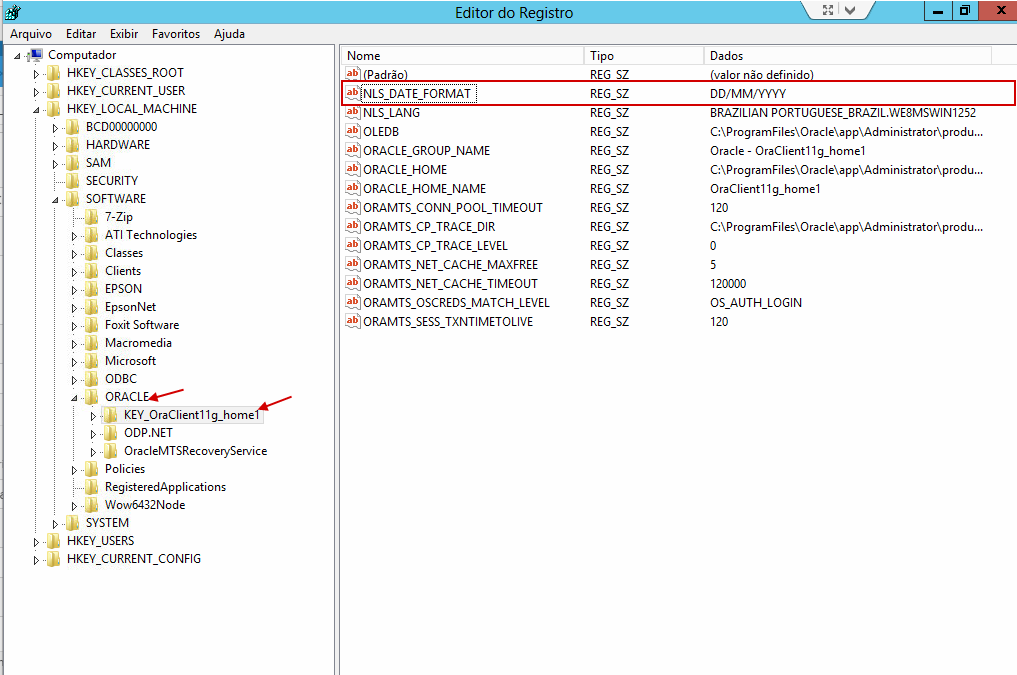The image size is (1017, 675).
Task: Select the ODBC key
Action: click(121, 379)
